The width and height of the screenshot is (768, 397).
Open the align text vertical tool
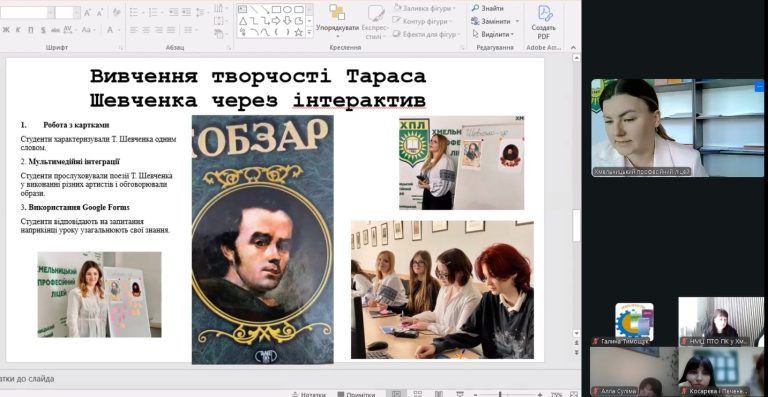pos(221,21)
